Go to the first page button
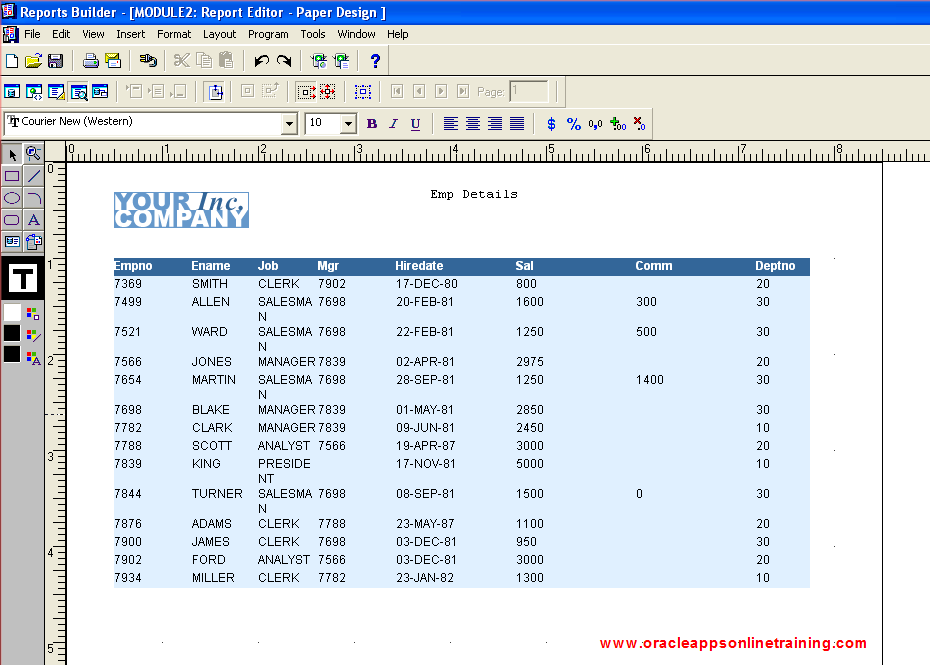This screenshot has height=665, width=930. [397, 91]
